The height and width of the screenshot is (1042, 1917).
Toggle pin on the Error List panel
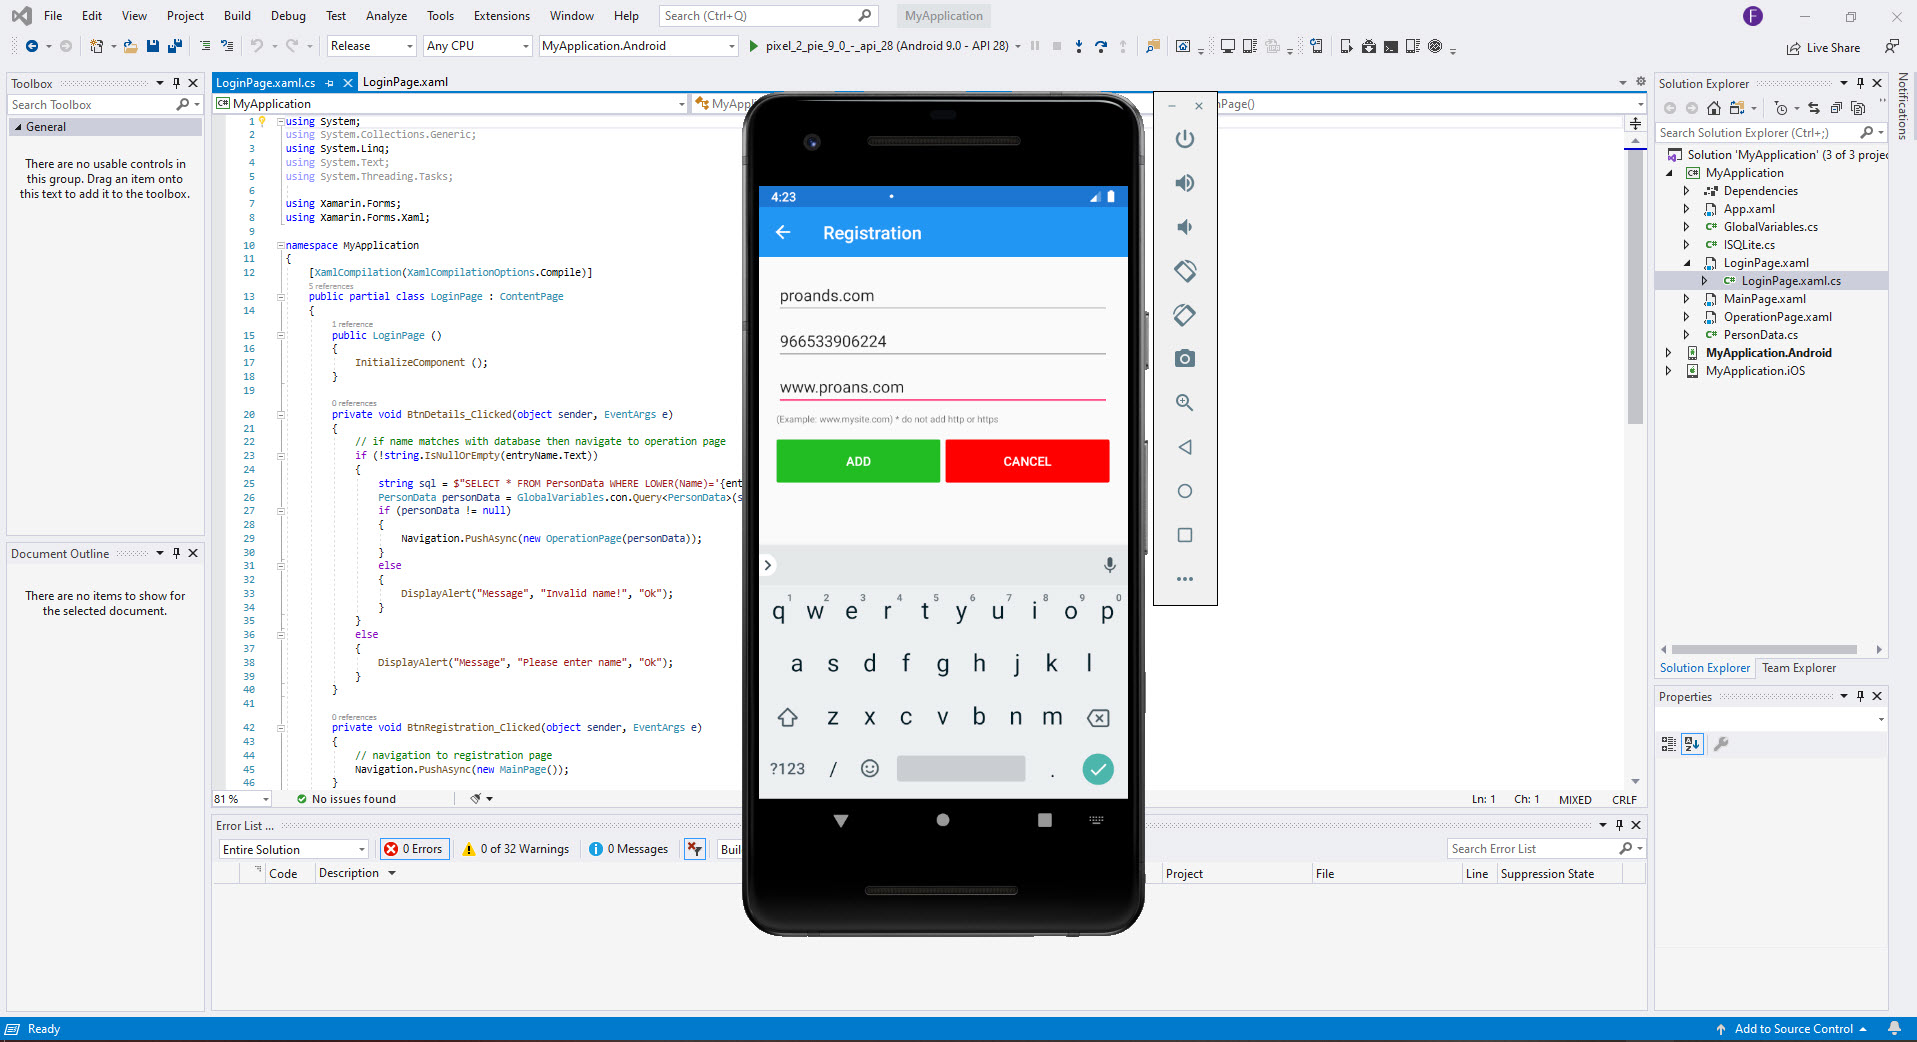pos(1619,825)
